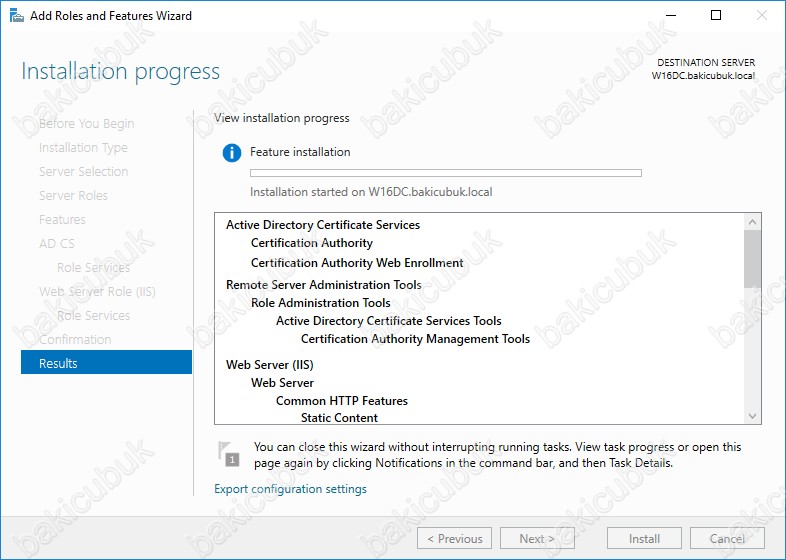Image resolution: width=786 pixels, height=560 pixels.
Task: Click the Cancel button
Action: click(727, 538)
